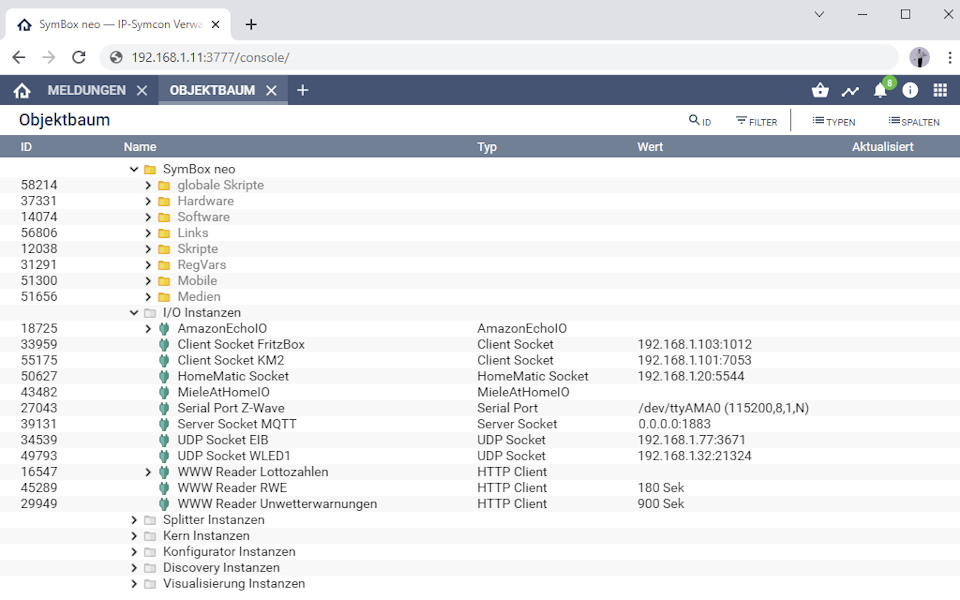Click the browser address bar

(500, 57)
